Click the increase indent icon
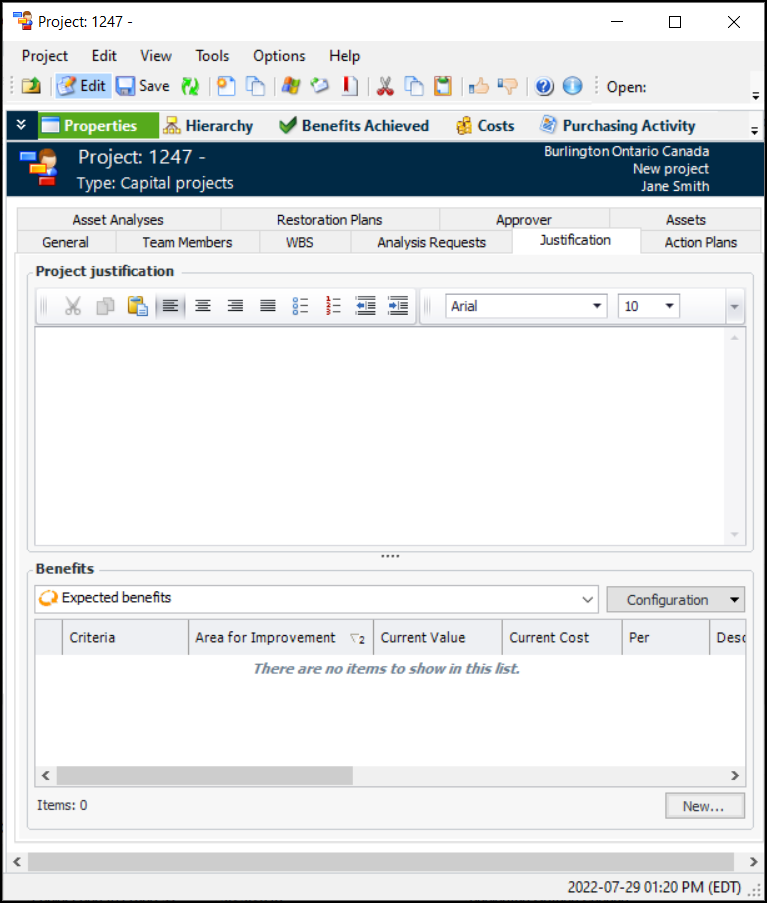767x903 pixels. click(x=398, y=306)
